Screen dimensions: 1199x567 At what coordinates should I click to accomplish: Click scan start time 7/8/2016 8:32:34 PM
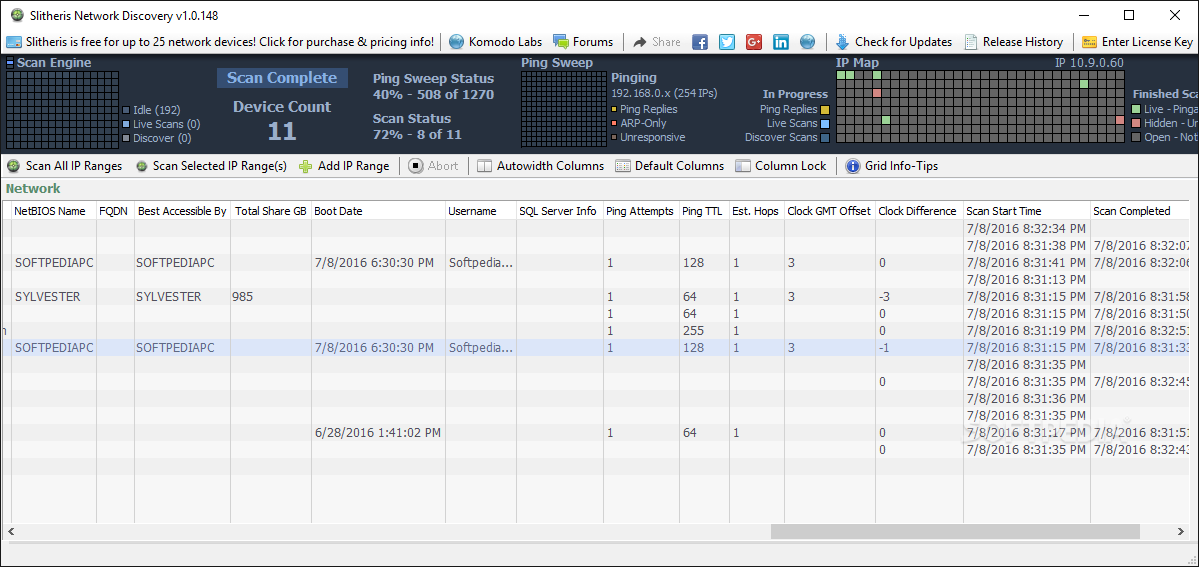tap(1026, 229)
